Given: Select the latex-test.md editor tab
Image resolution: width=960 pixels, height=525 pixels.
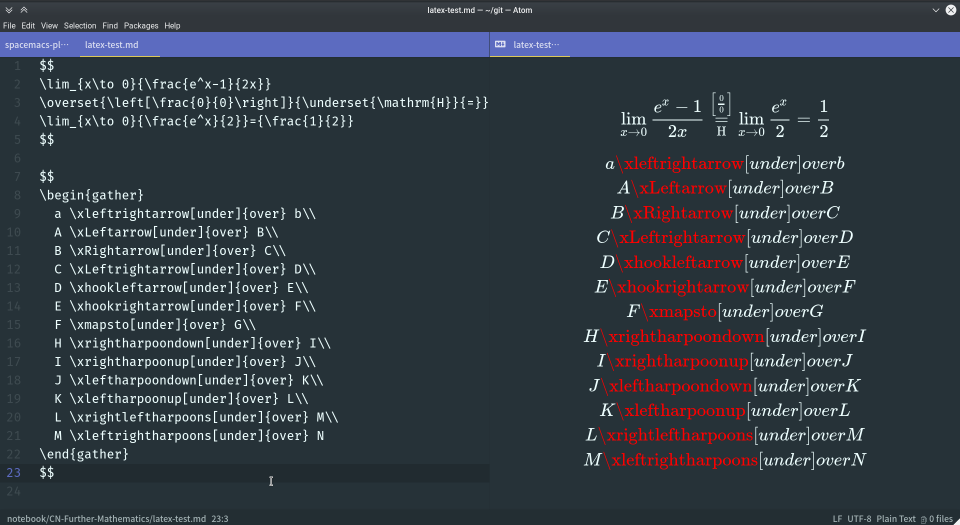Looking at the screenshot, I should [x=111, y=45].
